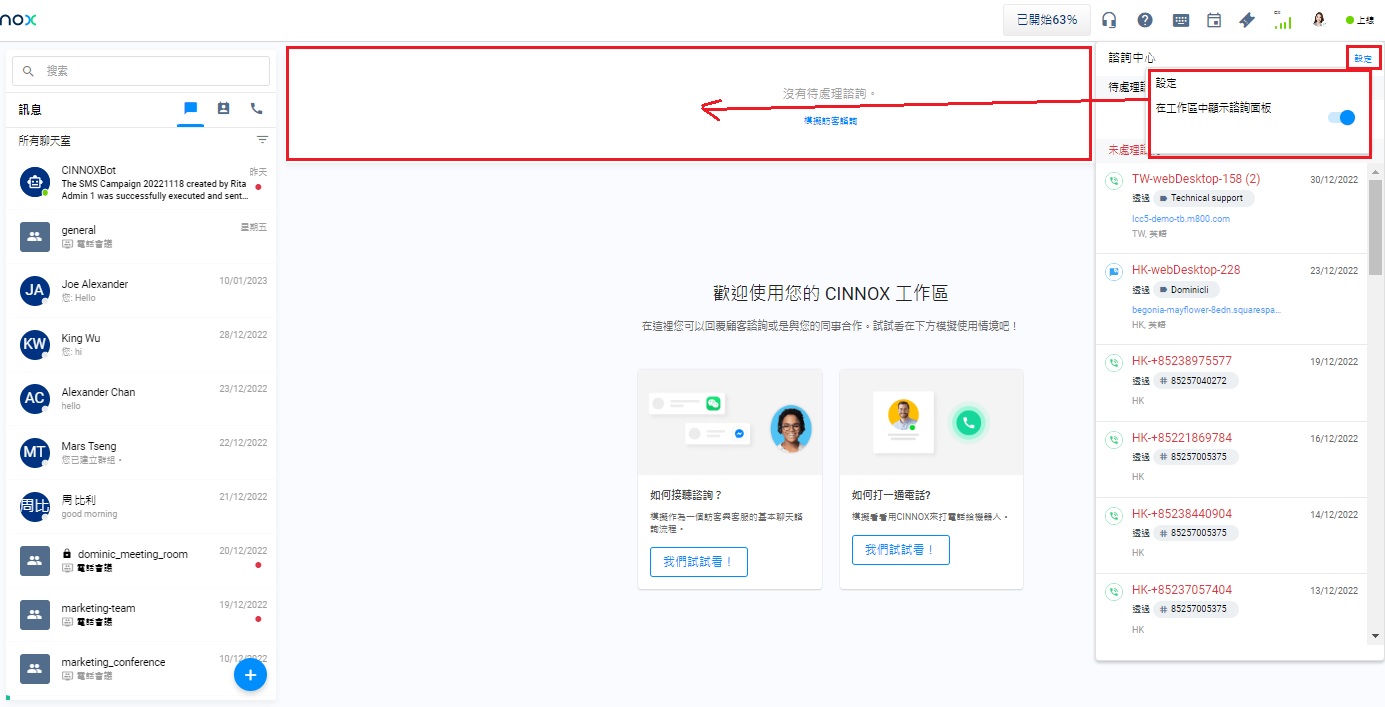Click the filter icon beside 所有聊天室
The height and width of the screenshot is (707, 1385).
262,140
